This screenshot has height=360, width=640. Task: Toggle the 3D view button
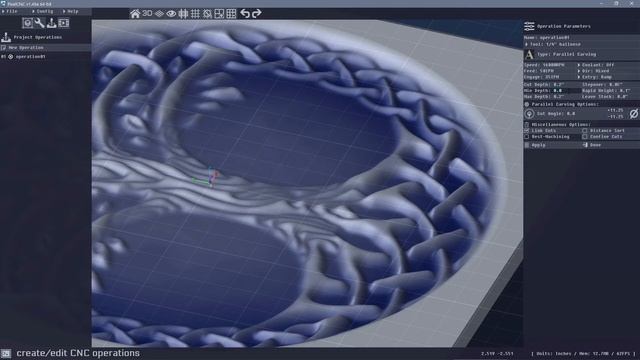[147, 13]
